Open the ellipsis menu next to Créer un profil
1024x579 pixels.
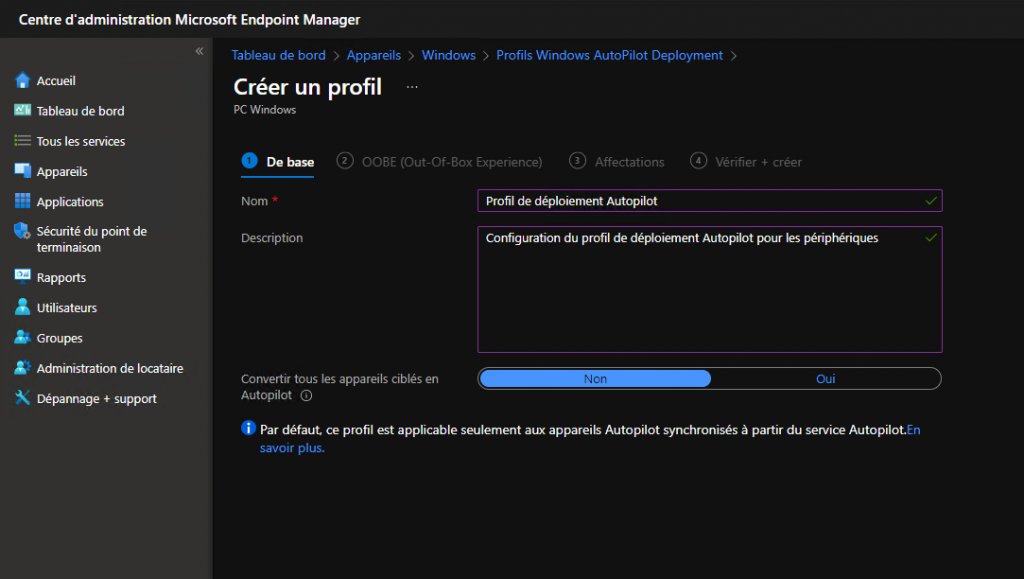(x=412, y=87)
